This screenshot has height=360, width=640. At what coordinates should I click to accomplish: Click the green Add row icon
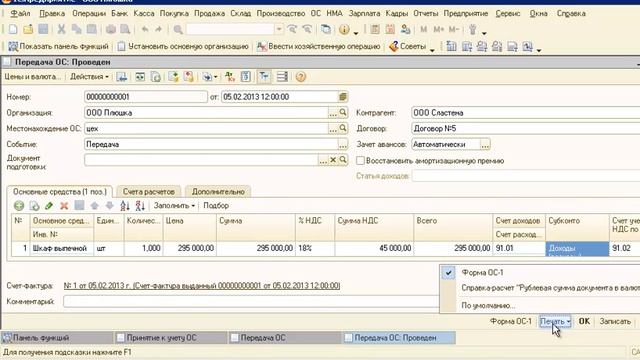tap(19, 206)
